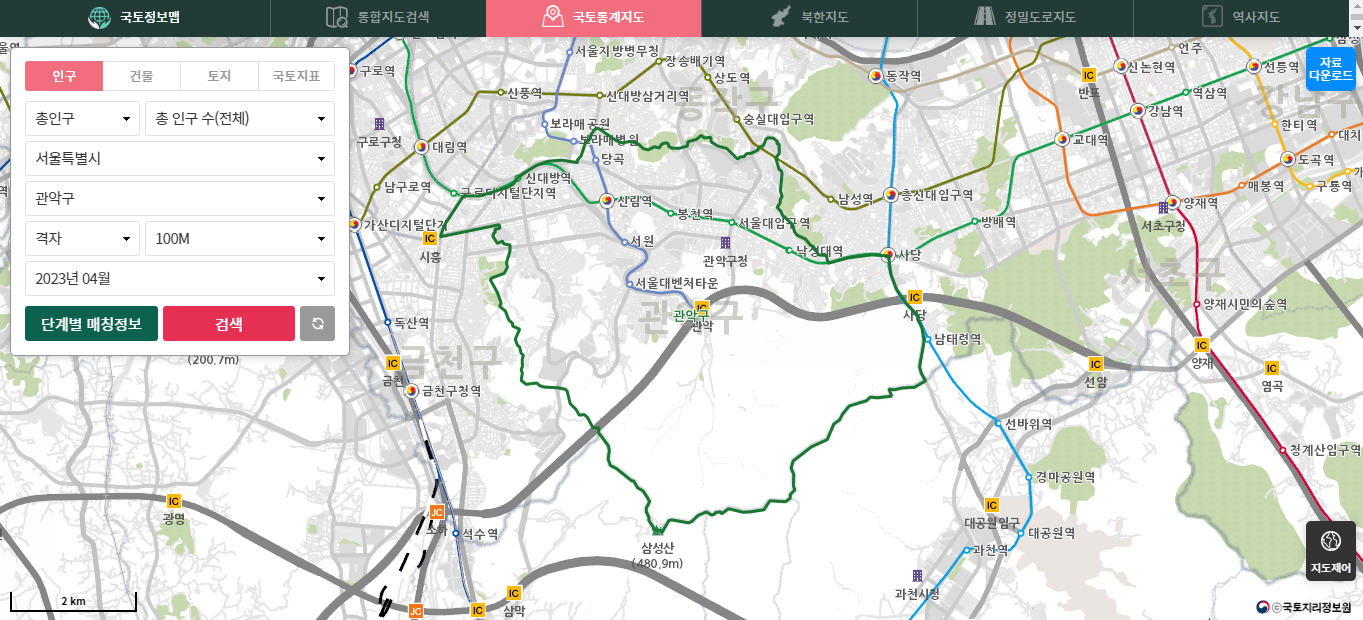Click the gray refresh reset icon
Viewport: 1363px width, 620px height.
(x=318, y=324)
